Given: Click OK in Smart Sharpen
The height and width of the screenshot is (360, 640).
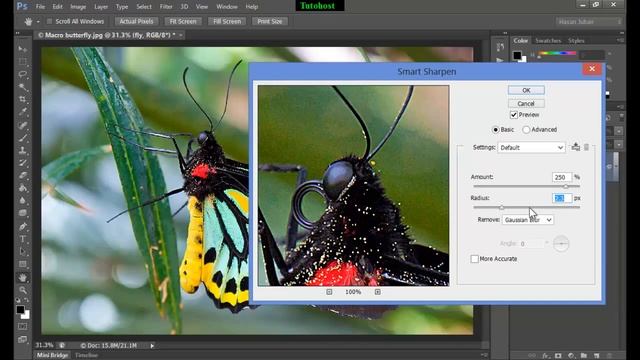Looking at the screenshot, I should tap(526, 90).
